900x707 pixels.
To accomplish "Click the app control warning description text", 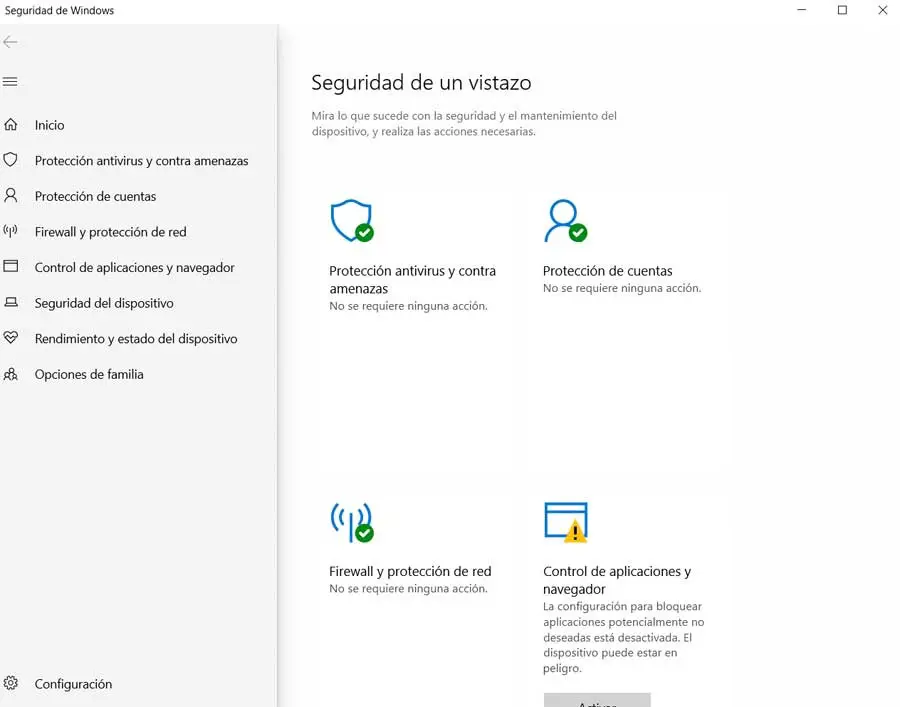I will 623,637.
